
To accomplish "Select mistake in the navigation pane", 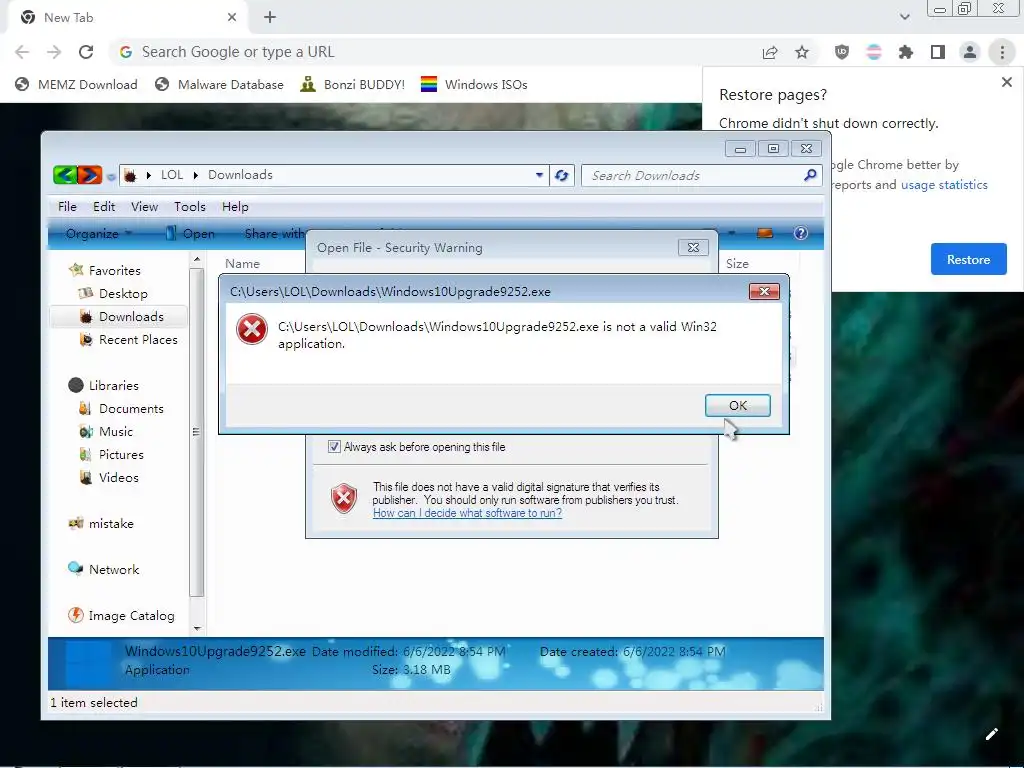I will pos(101,524).
